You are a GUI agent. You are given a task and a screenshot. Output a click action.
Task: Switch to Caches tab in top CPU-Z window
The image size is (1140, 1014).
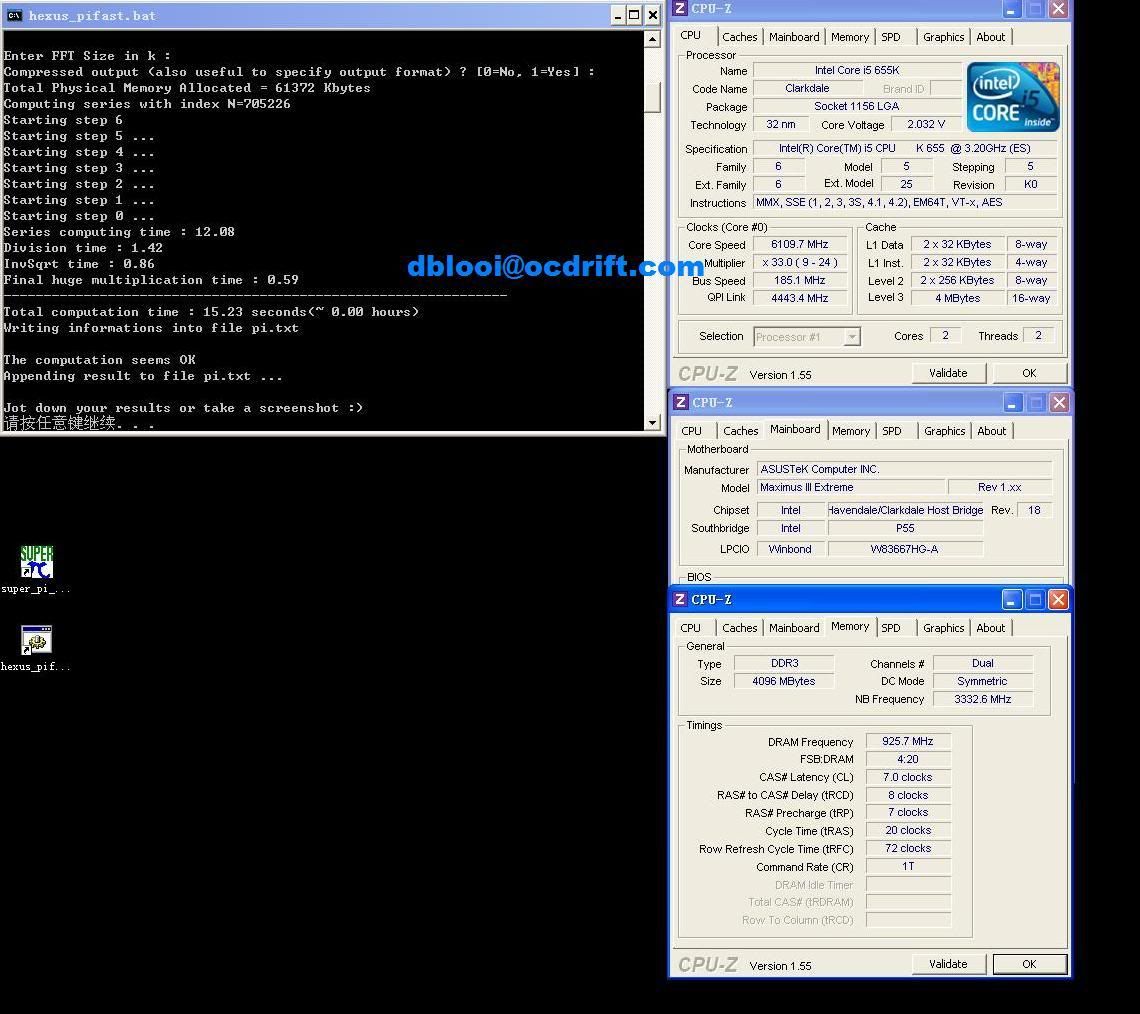[x=740, y=37]
